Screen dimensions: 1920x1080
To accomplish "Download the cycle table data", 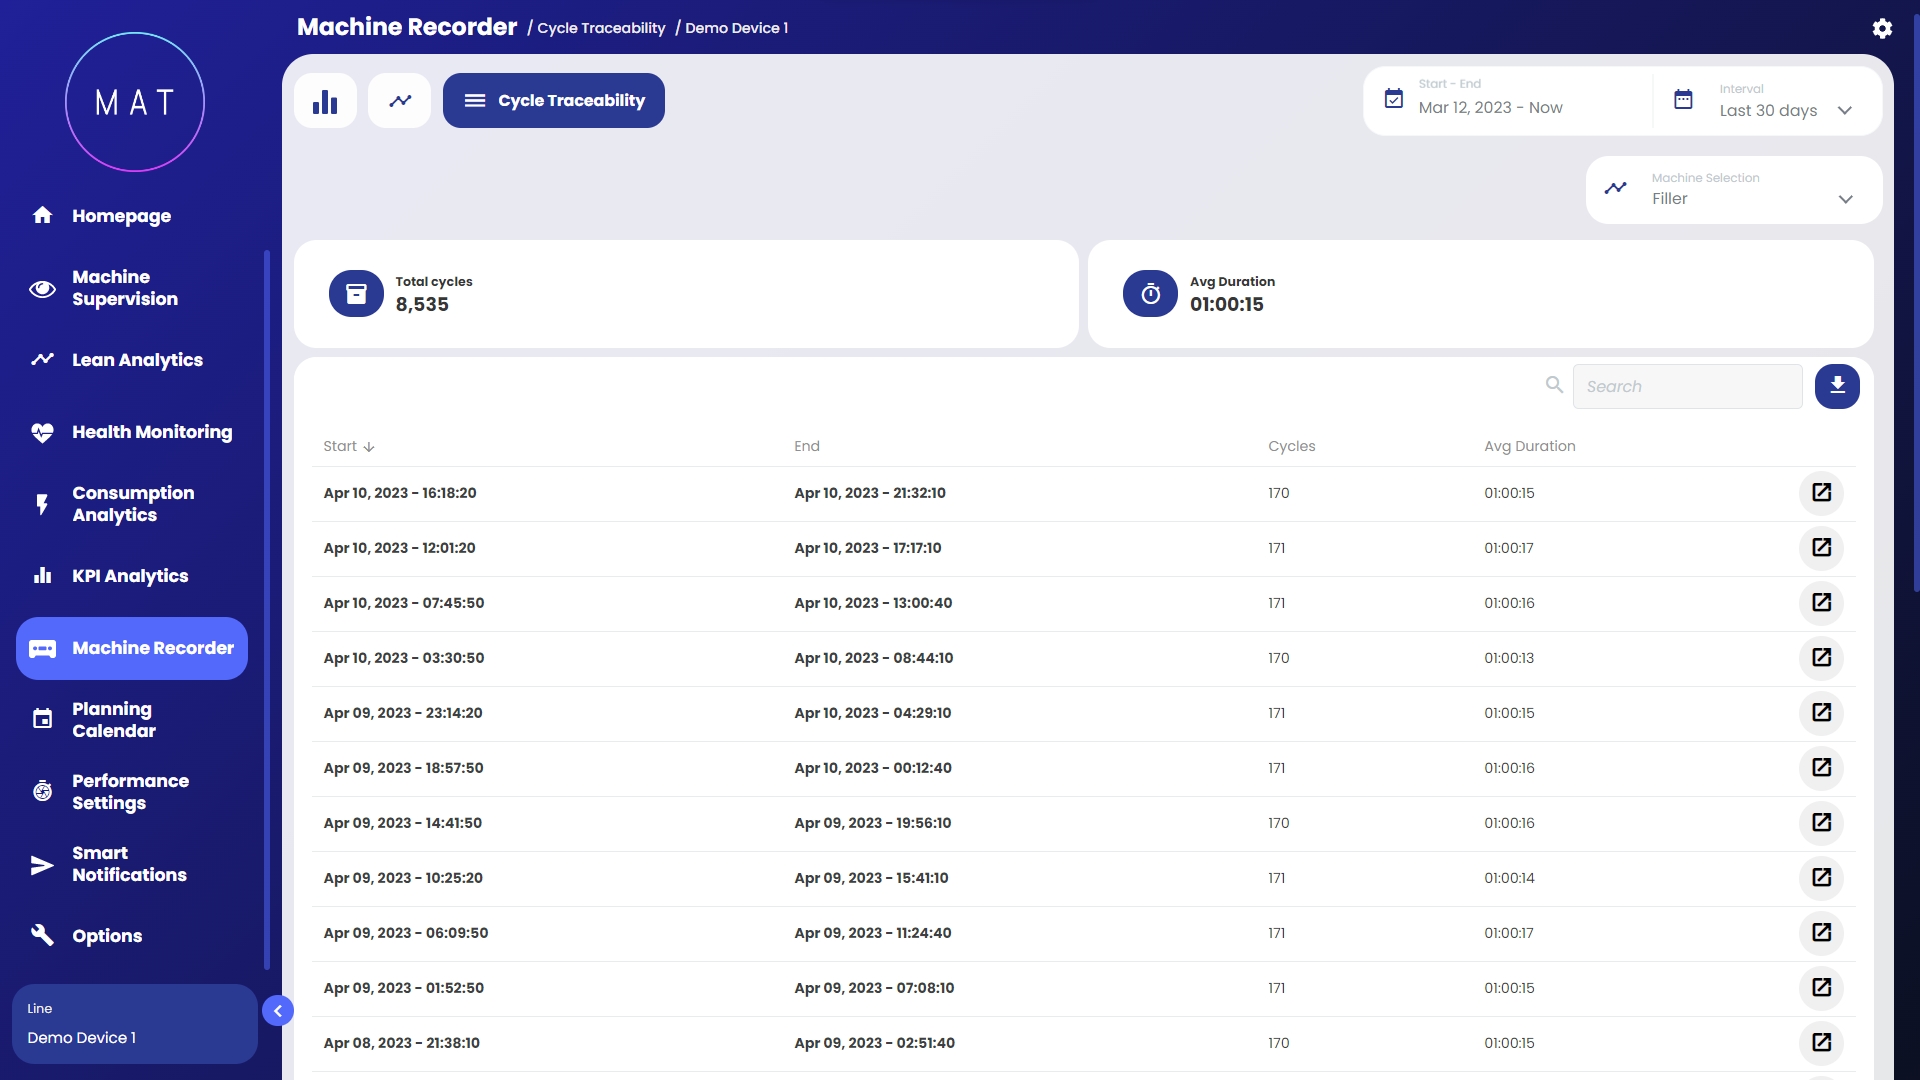I will pyautogui.click(x=1837, y=386).
